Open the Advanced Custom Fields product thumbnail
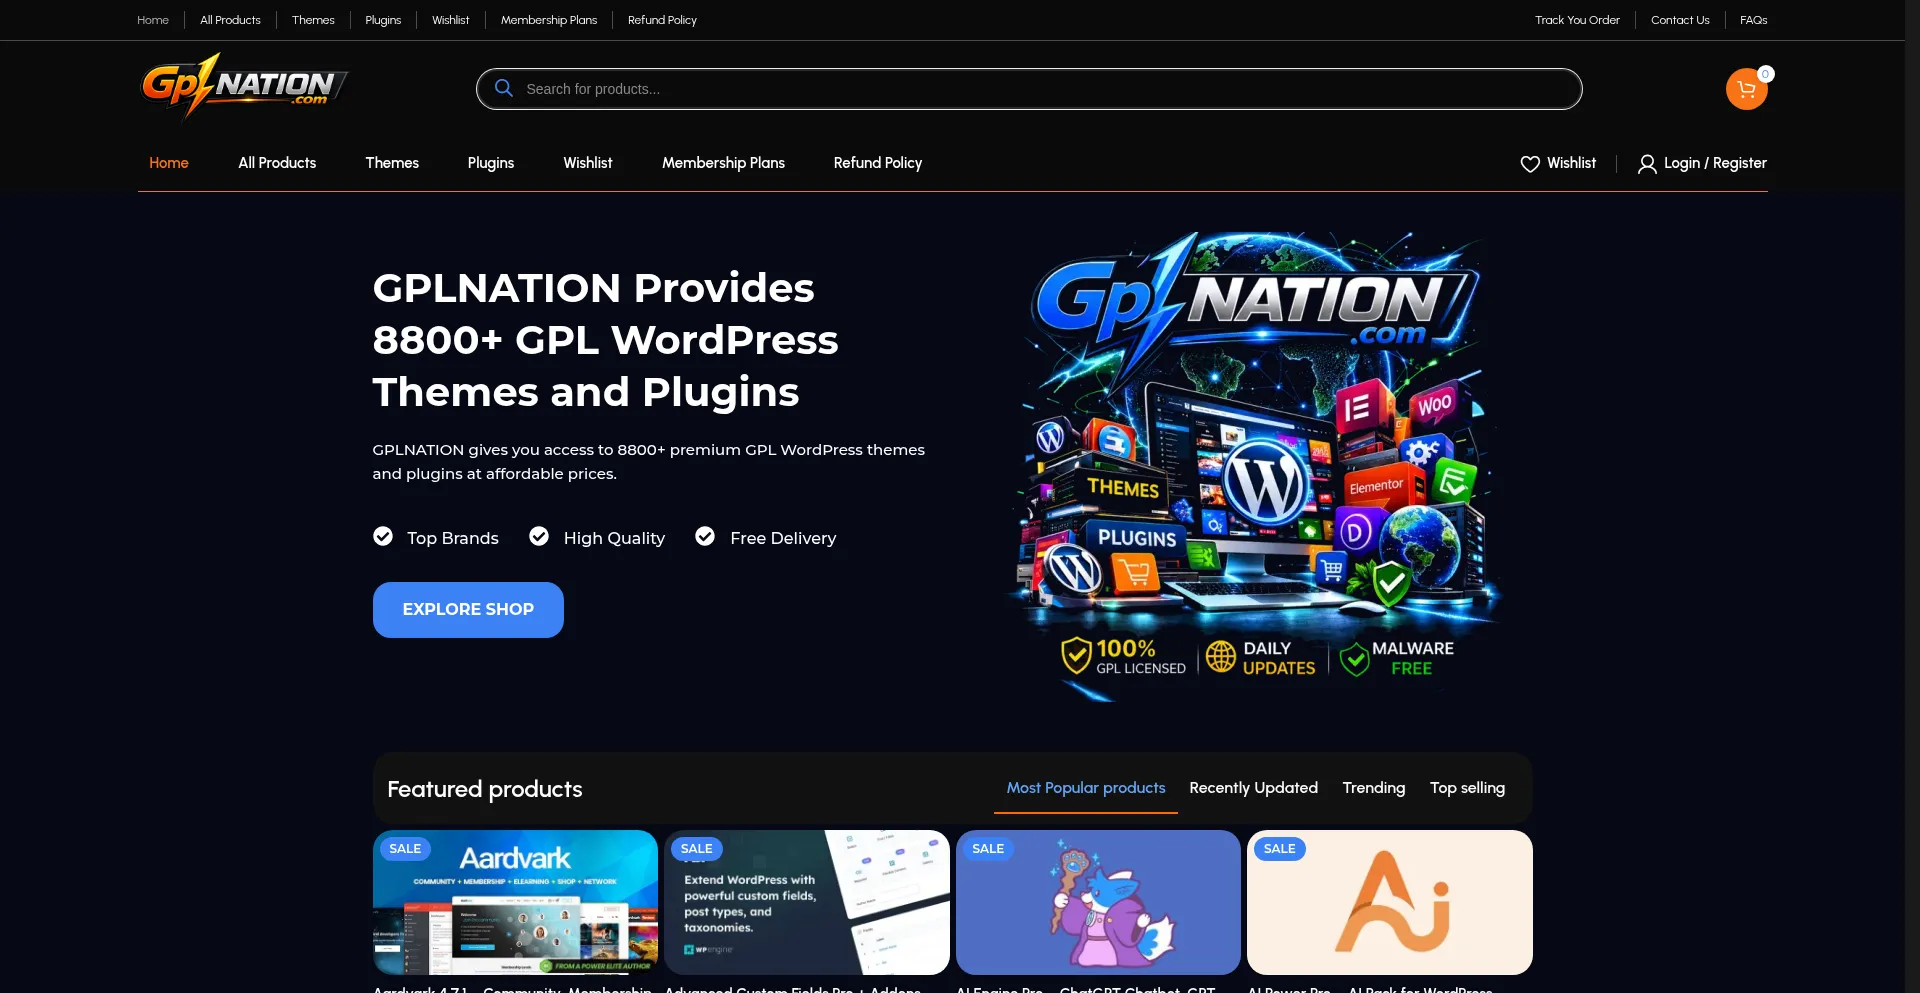The image size is (1920, 993). click(x=807, y=902)
